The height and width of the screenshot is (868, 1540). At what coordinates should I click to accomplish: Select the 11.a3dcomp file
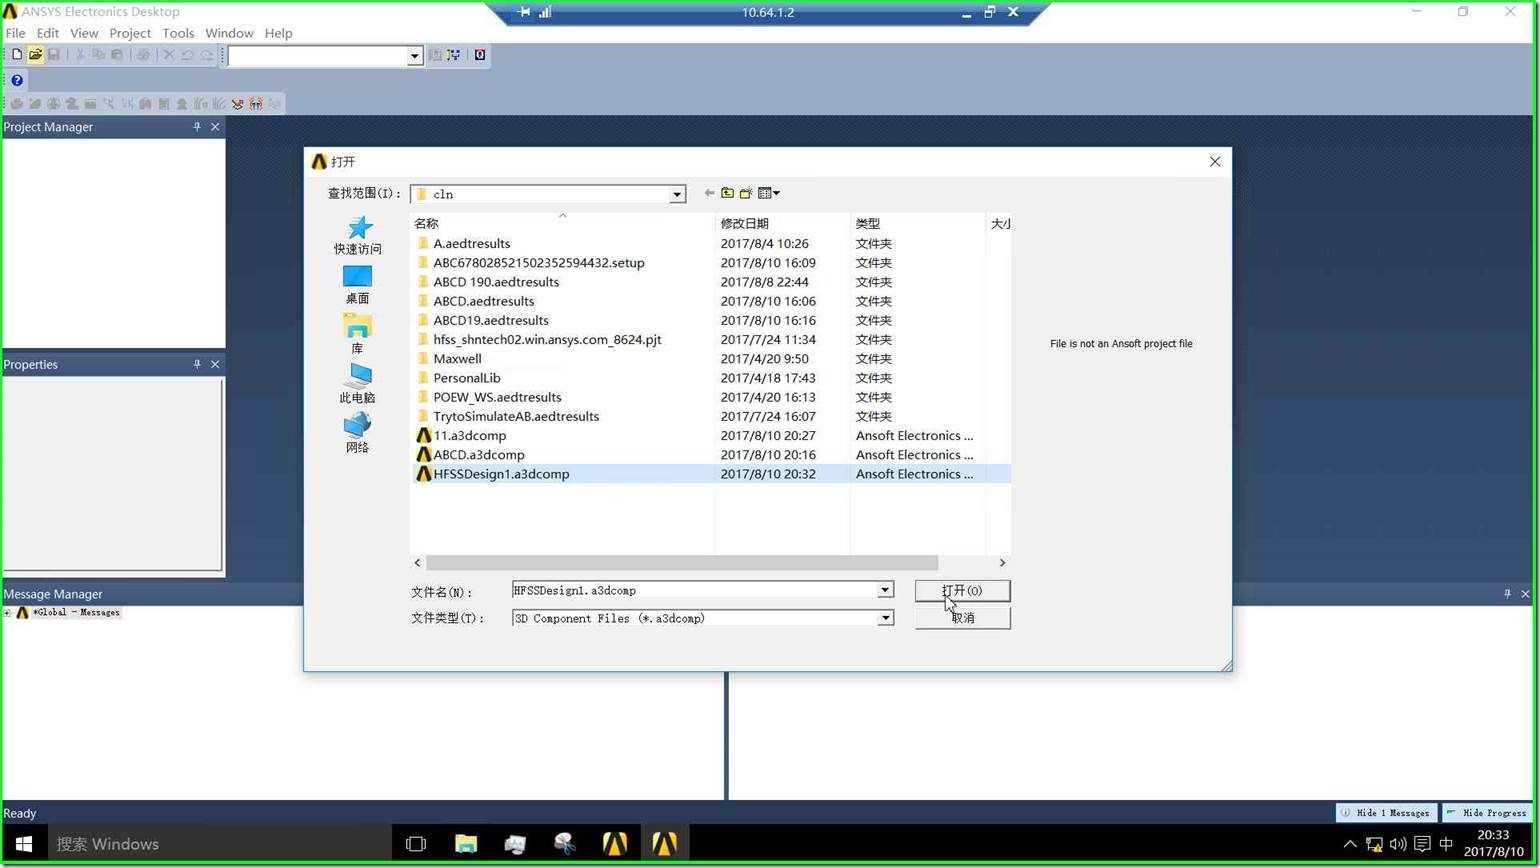click(470, 436)
